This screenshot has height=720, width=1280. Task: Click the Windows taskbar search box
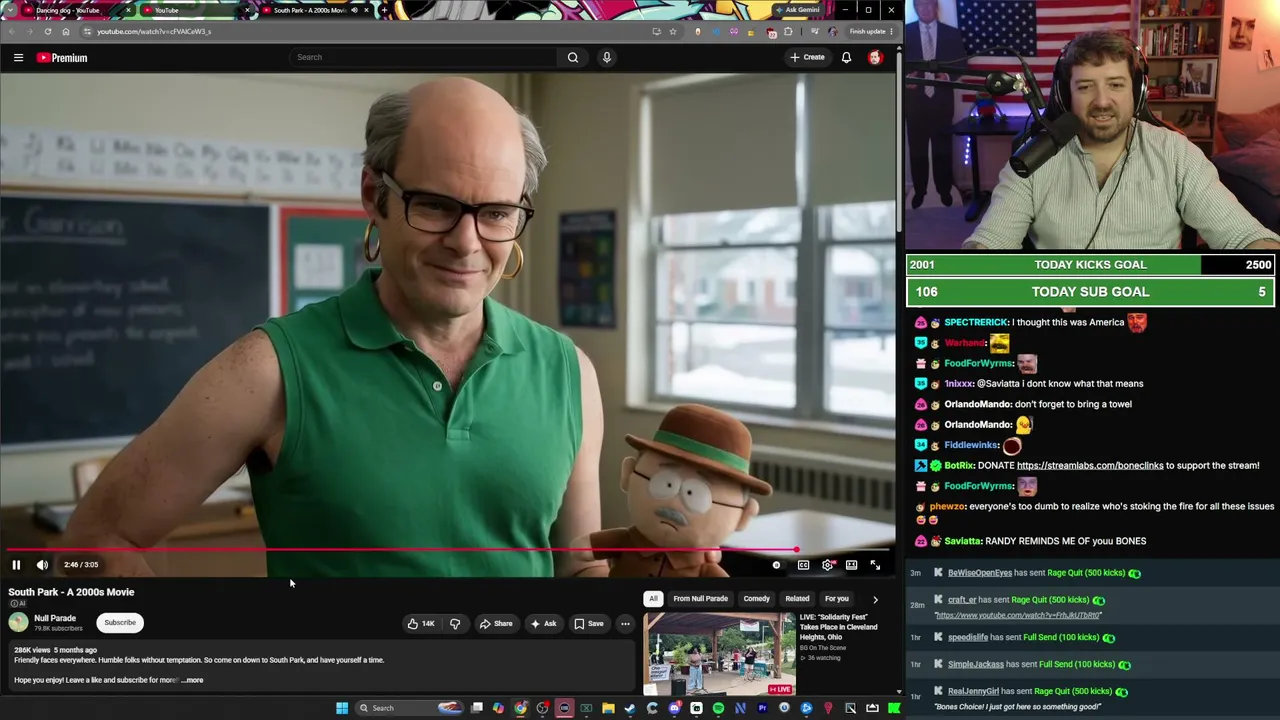pos(410,708)
